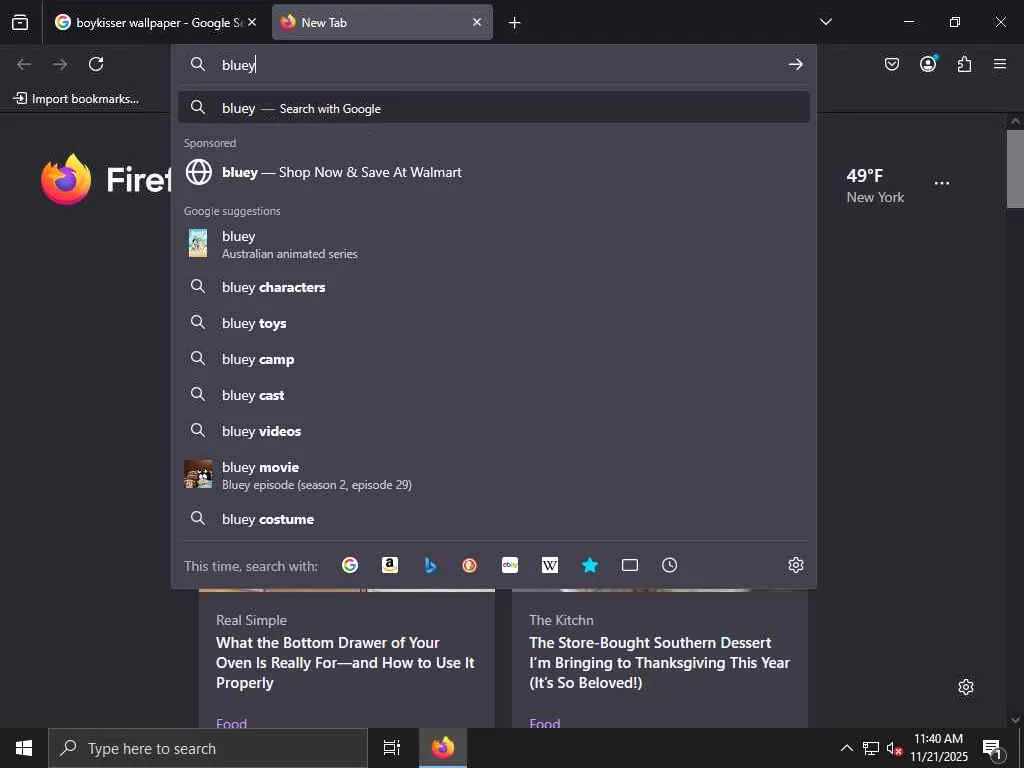Click the muted volume tray icon

point(894,748)
